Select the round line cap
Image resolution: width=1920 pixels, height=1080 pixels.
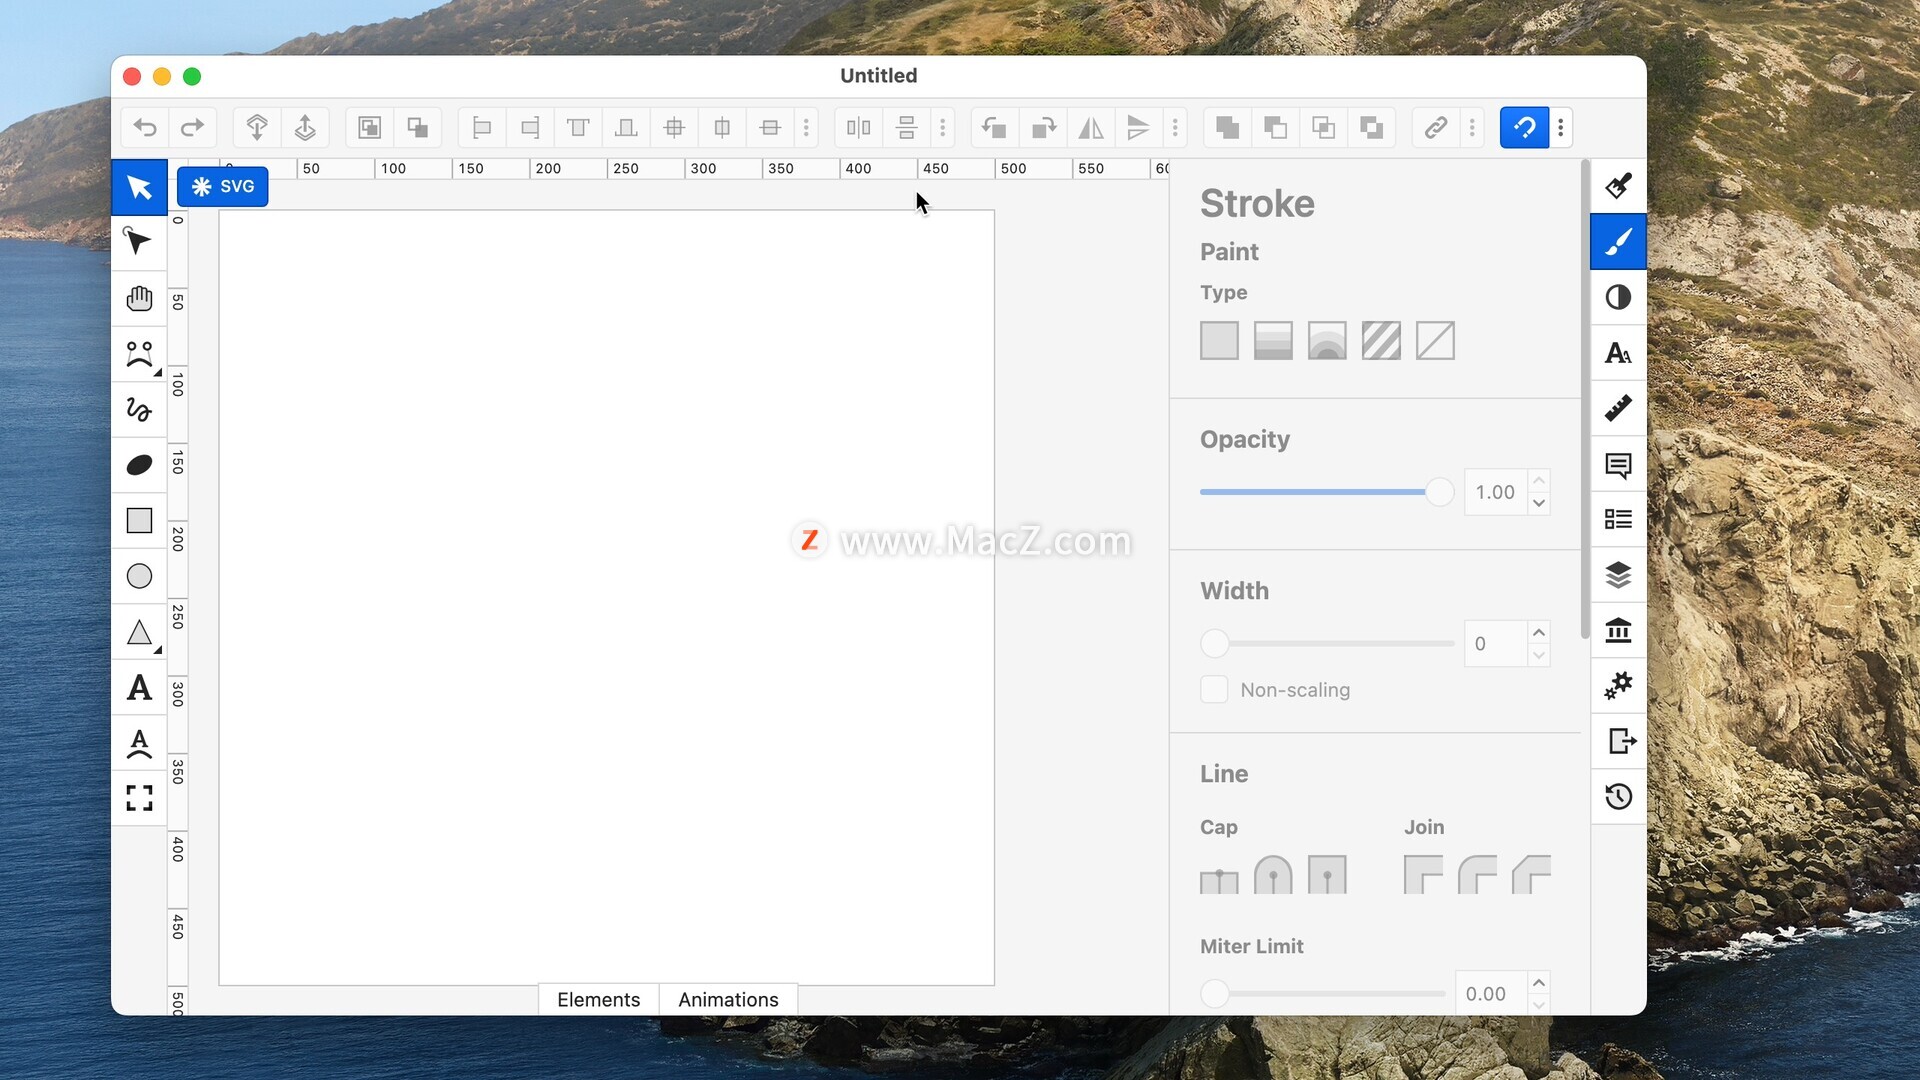tap(1273, 874)
